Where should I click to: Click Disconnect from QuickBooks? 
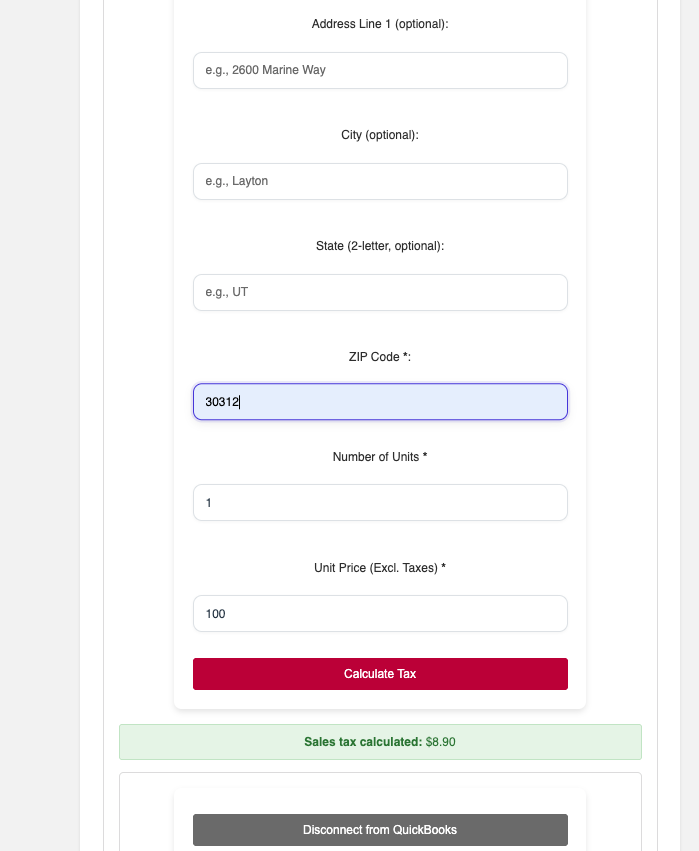380,830
